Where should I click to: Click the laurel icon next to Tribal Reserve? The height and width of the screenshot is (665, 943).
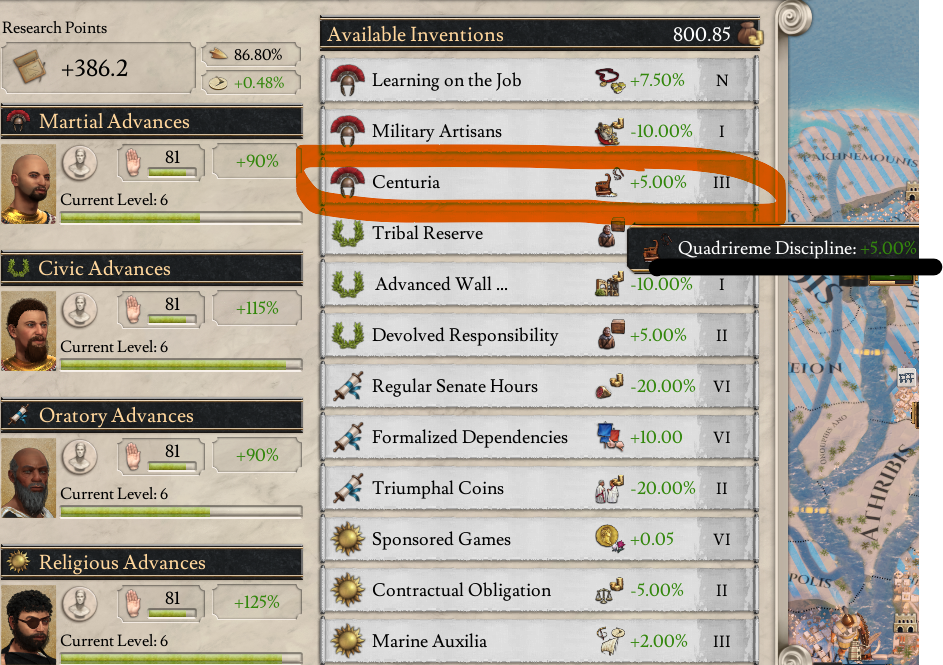click(347, 233)
